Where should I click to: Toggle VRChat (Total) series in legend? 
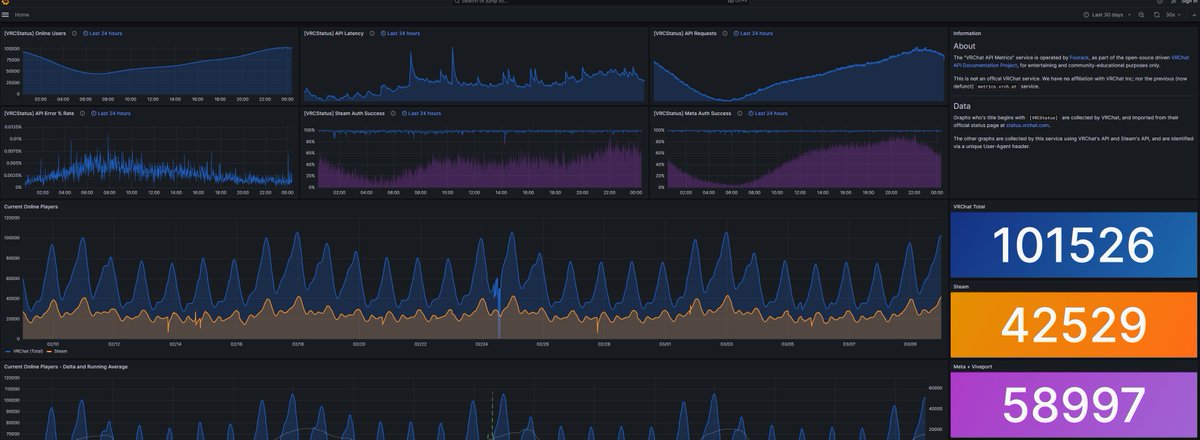tap(28, 352)
